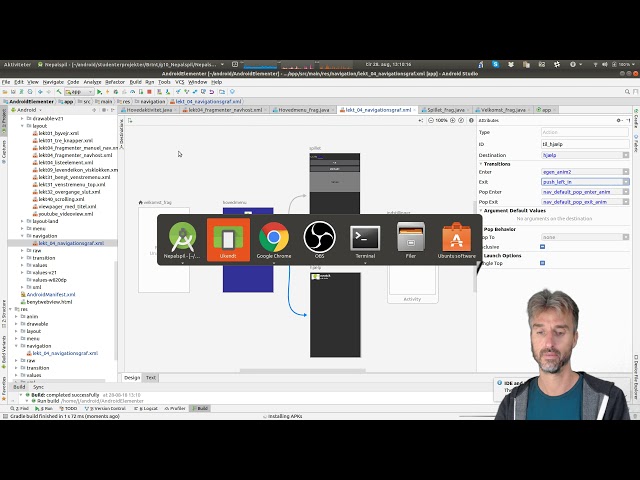Image resolution: width=640 pixels, height=480 pixels.
Task: Select the Design editor tab
Action: coord(132,378)
